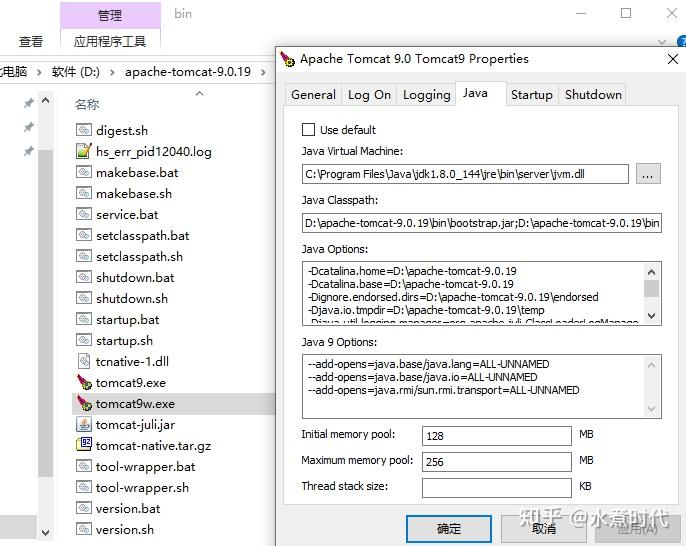
Task: Select the makebase.sh file icon
Action: (84, 193)
